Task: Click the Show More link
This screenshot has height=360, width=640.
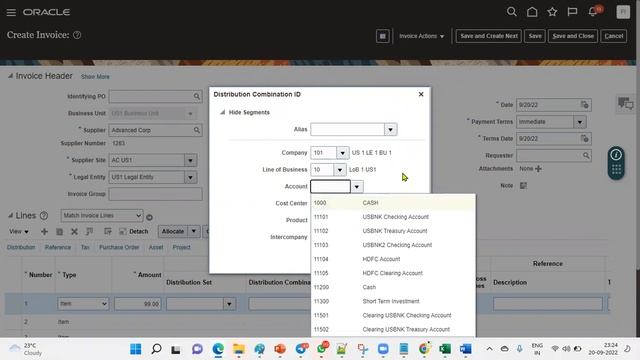Action: [95, 77]
